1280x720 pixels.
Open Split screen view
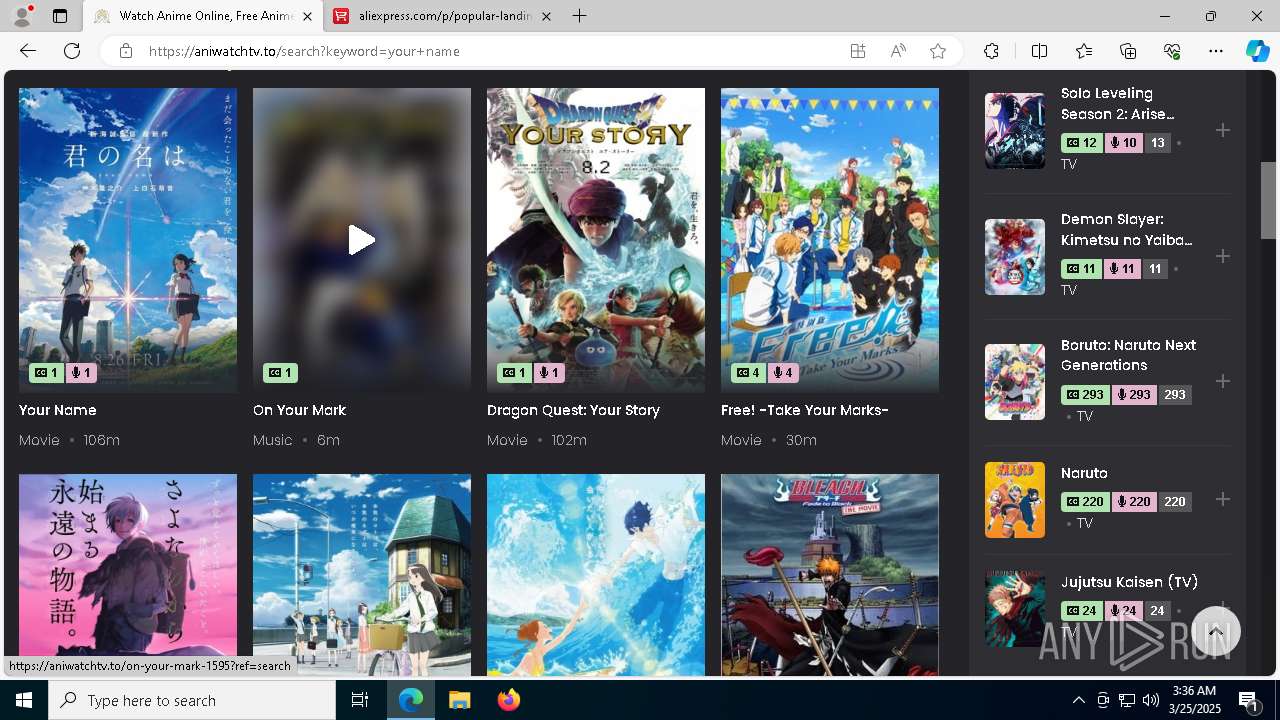click(x=1039, y=51)
